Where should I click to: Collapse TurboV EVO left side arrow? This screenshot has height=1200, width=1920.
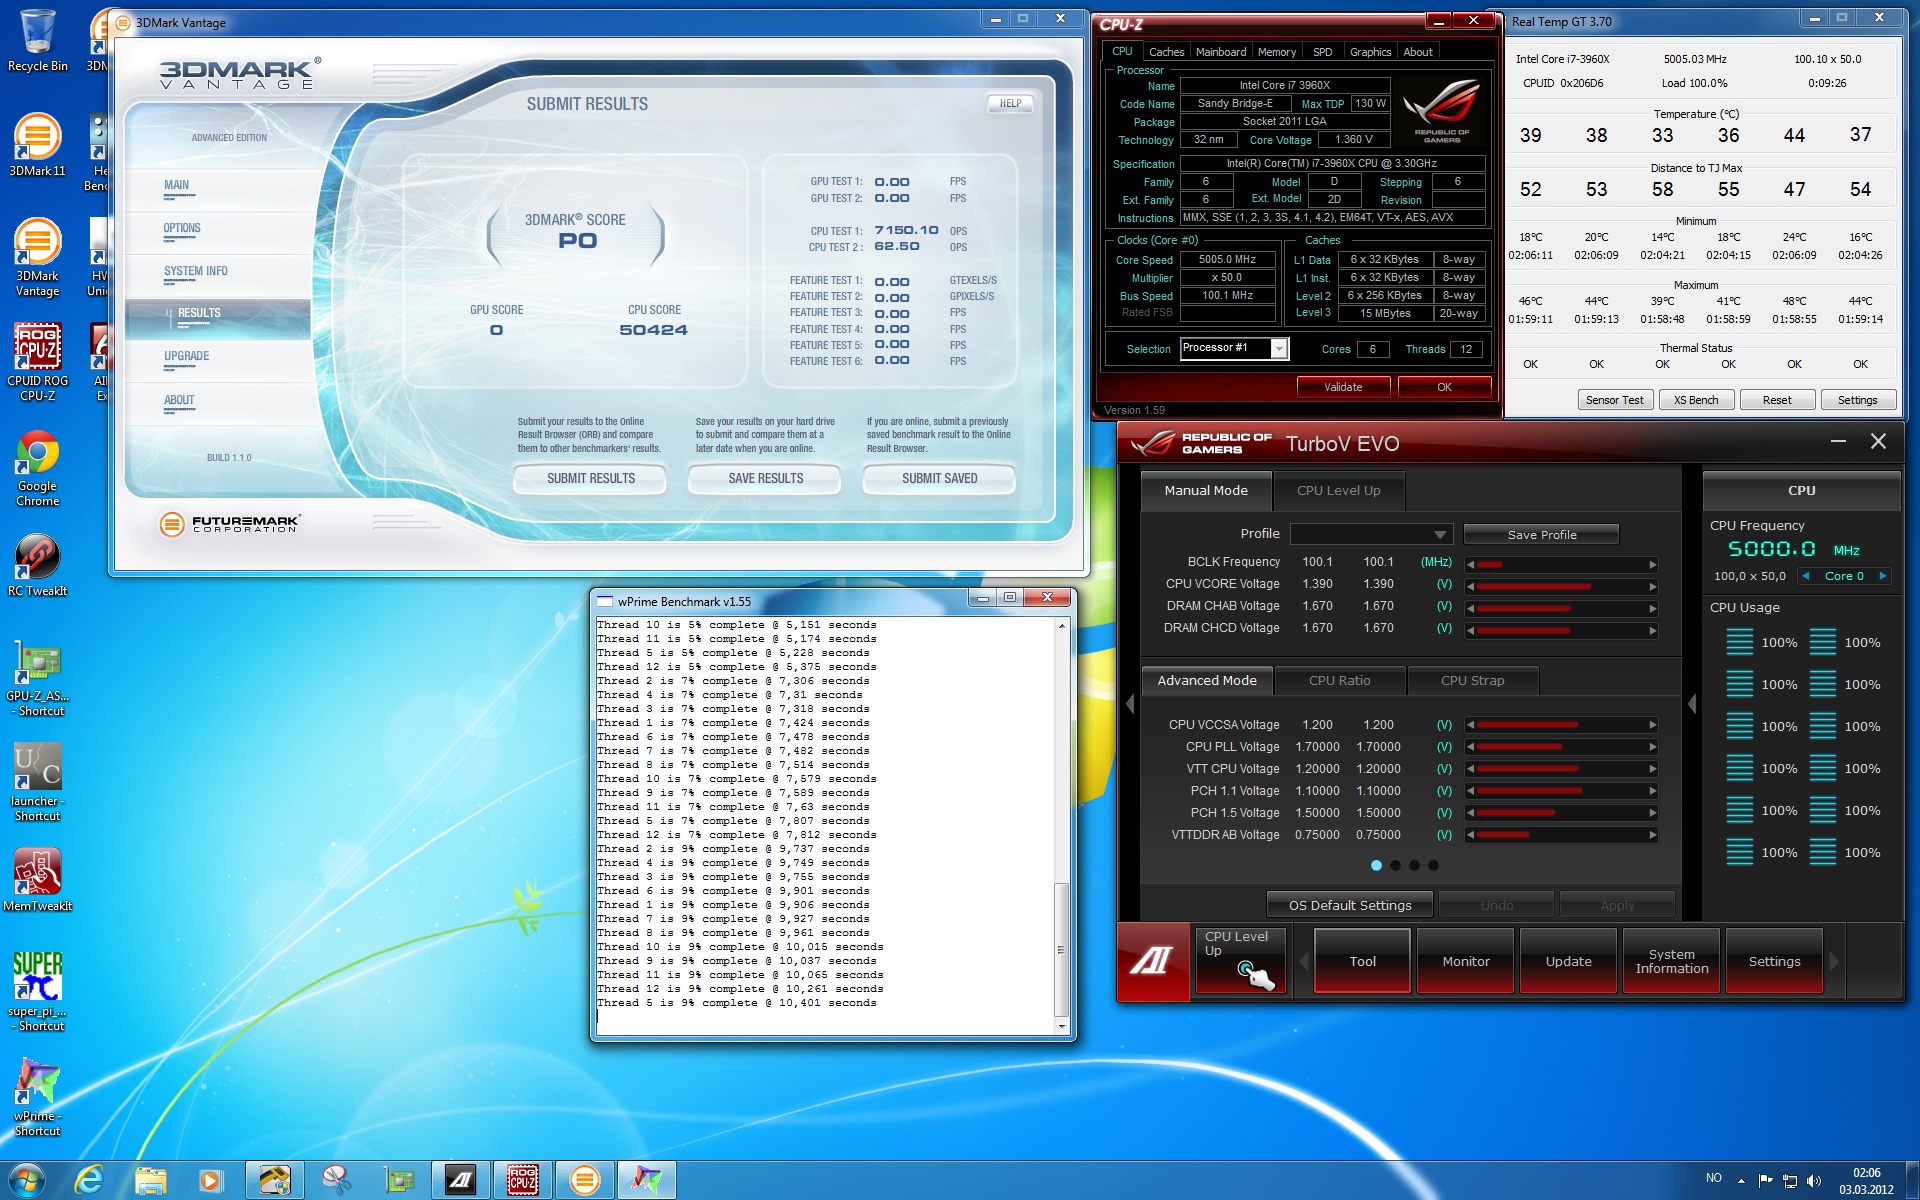pos(1130,704)
